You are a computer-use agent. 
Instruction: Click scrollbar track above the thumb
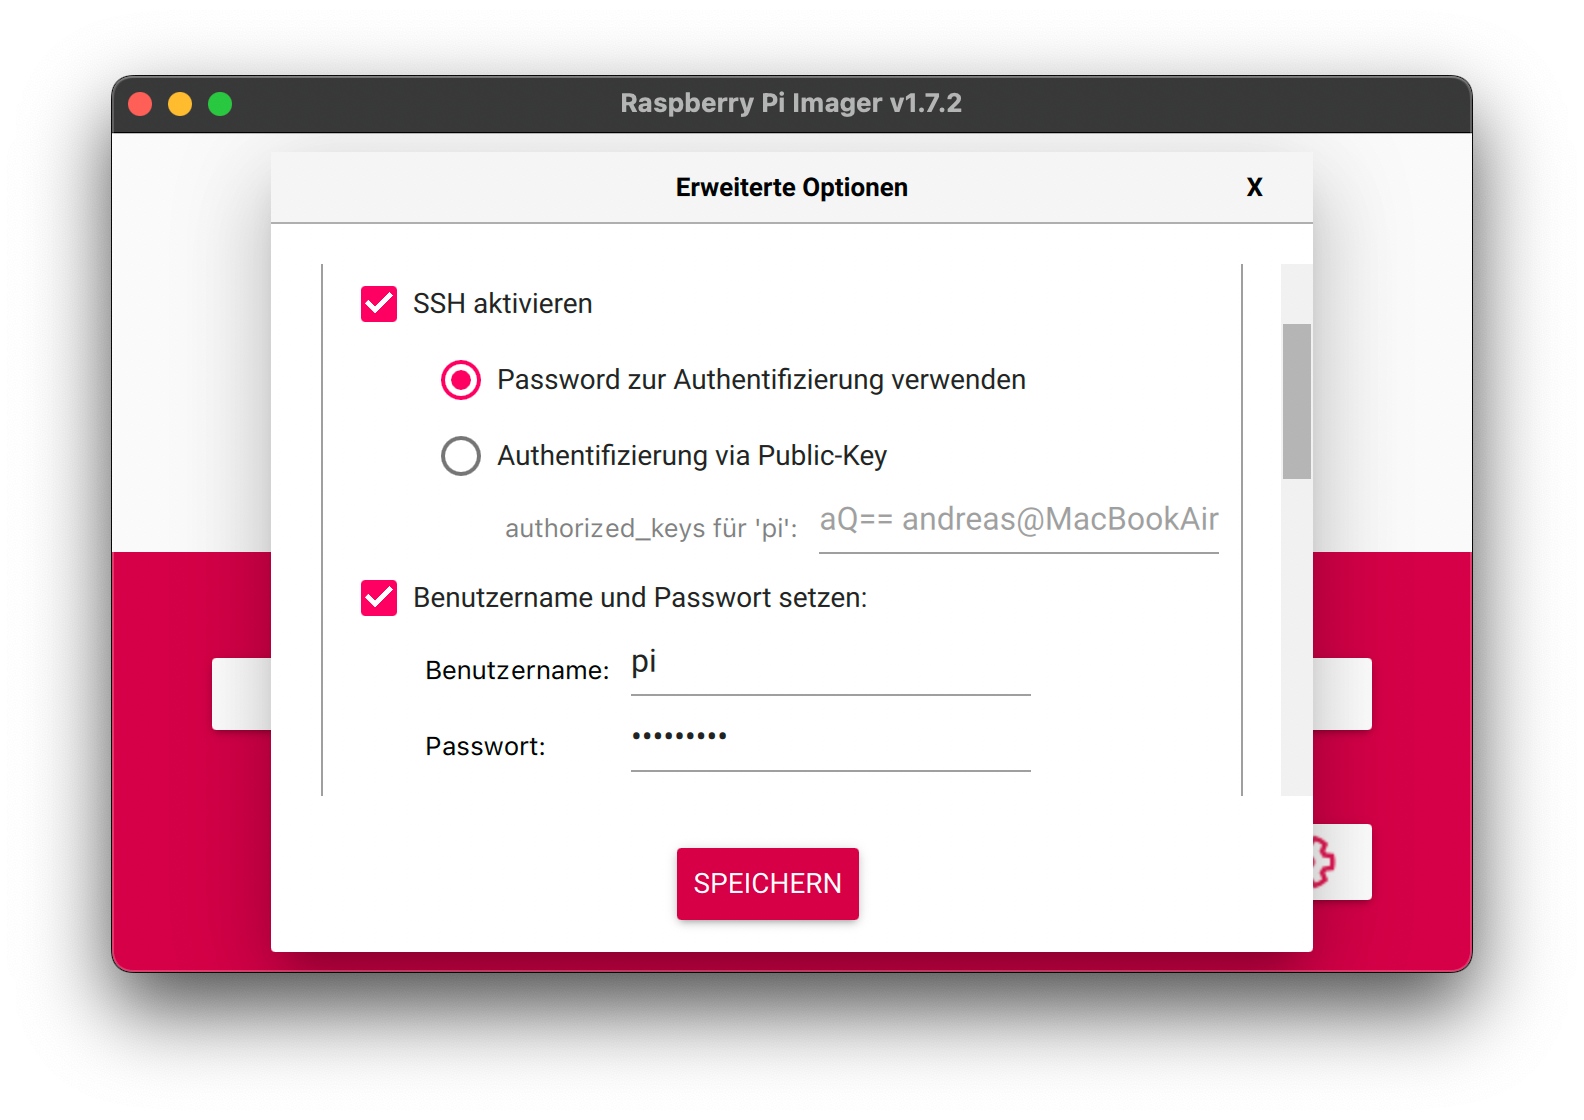(1296, 293)
